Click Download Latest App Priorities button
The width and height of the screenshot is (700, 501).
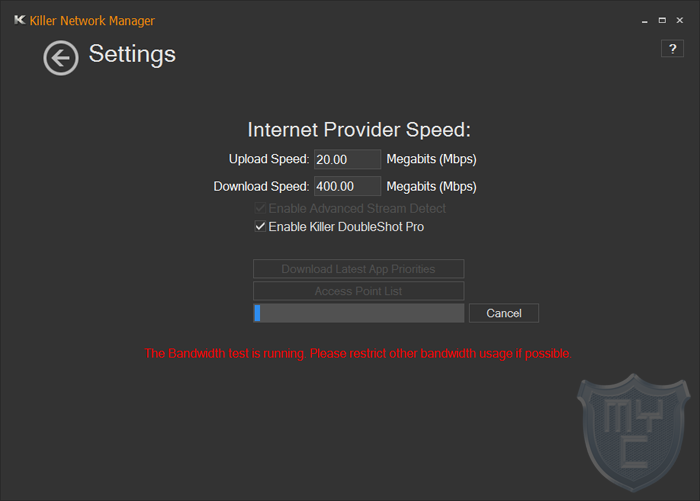coord(358,269)
